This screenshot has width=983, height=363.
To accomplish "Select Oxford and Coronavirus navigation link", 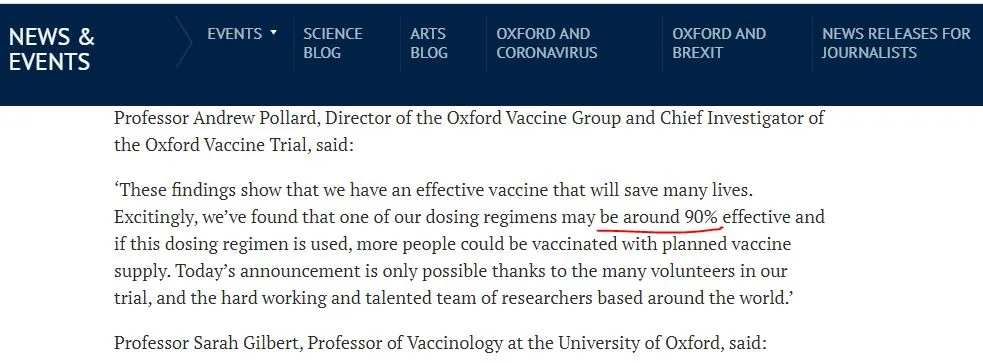I will click(x=547, y=43).
